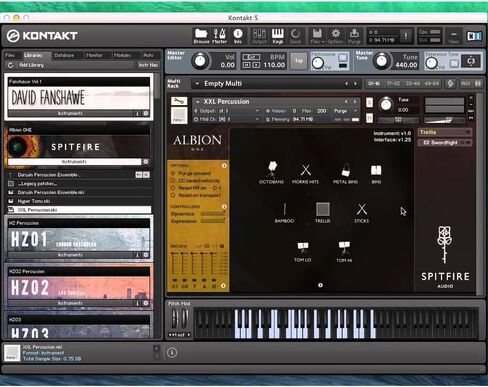The width and height of the screenshot is (488, 387).
Task: Toggle the instrument Mute M button
Action: click(369, 118)
